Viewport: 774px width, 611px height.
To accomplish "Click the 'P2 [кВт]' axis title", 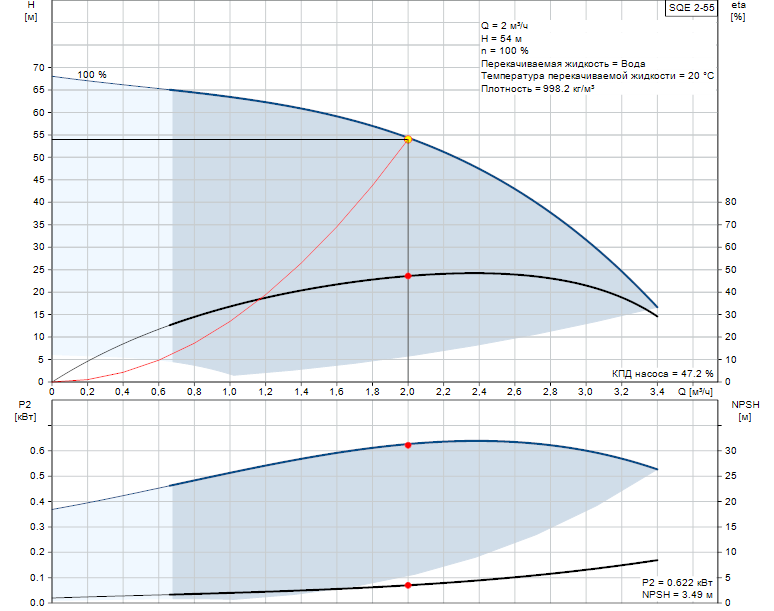I will [28, 410].
